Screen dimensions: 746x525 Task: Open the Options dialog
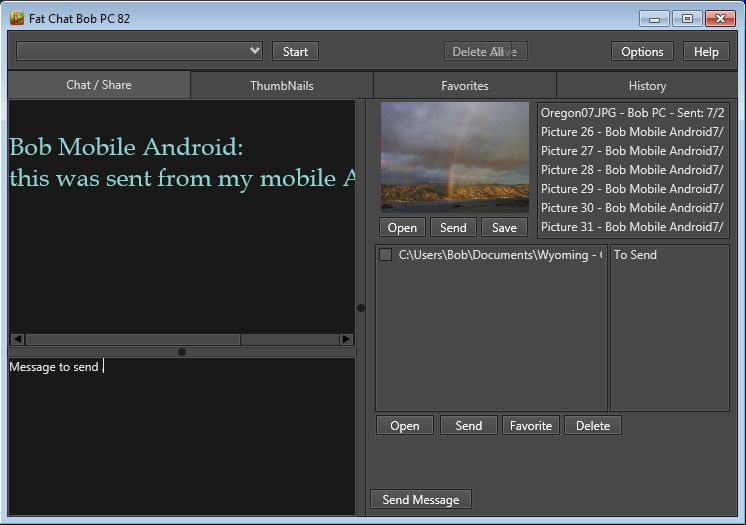[642, 52]
